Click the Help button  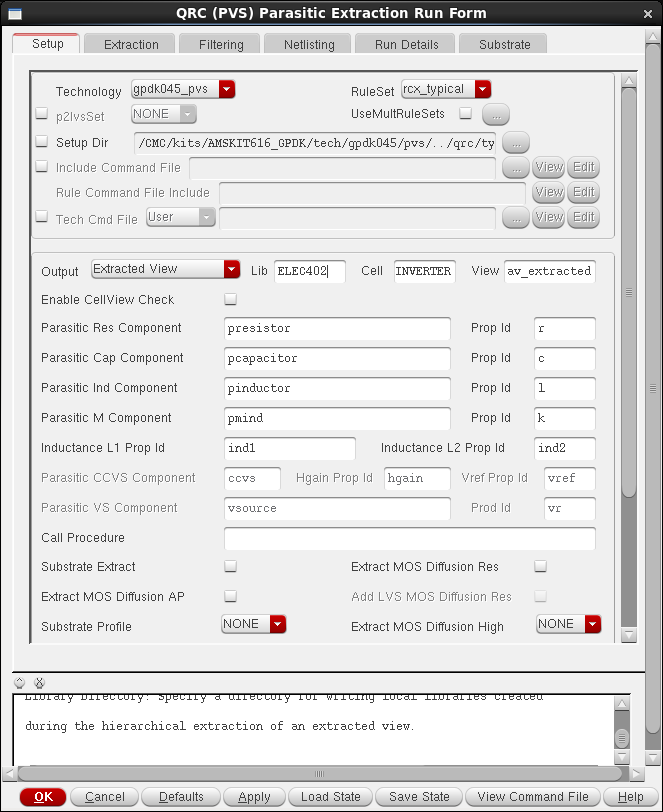click(x=630, y=796)
